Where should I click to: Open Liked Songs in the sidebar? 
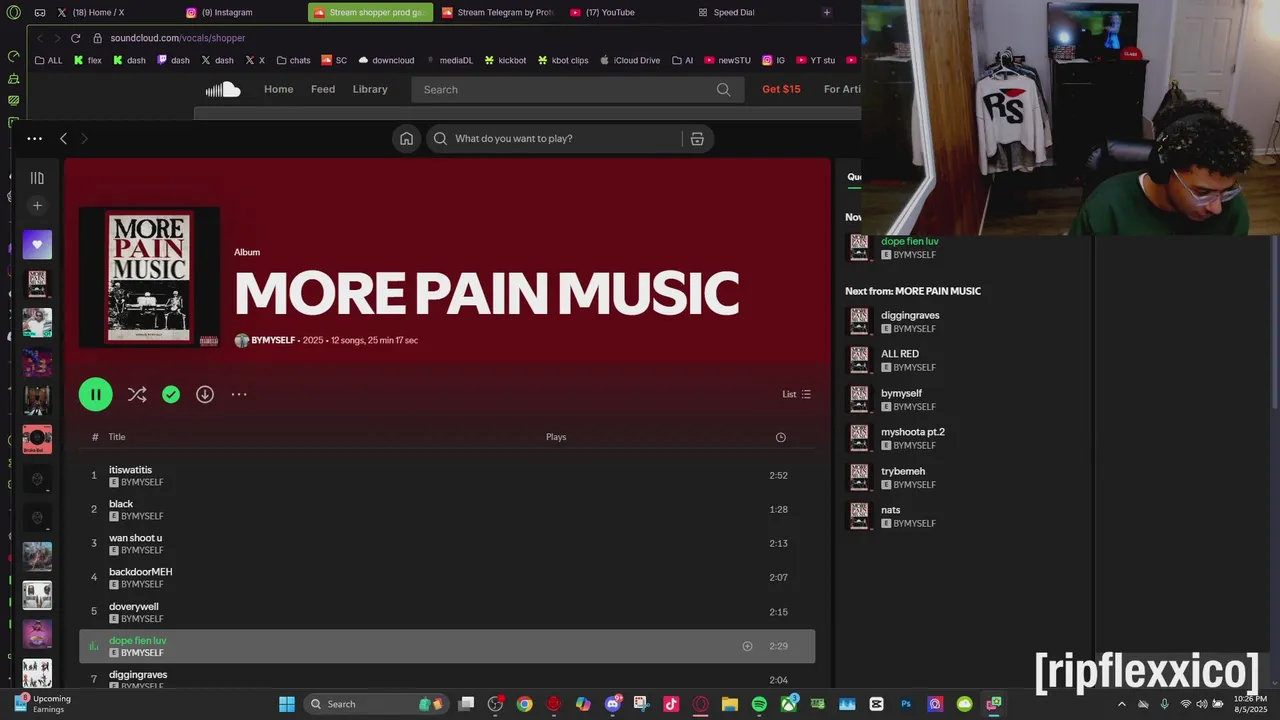tap(37, 244)
